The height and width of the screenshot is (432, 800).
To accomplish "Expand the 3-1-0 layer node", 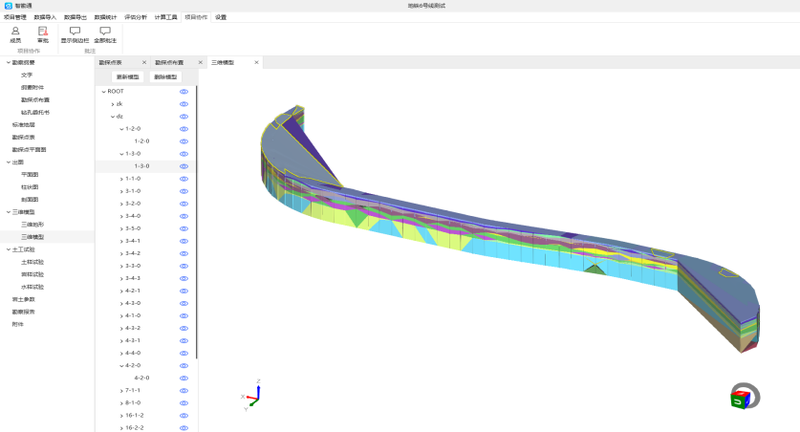I will 121,191.
